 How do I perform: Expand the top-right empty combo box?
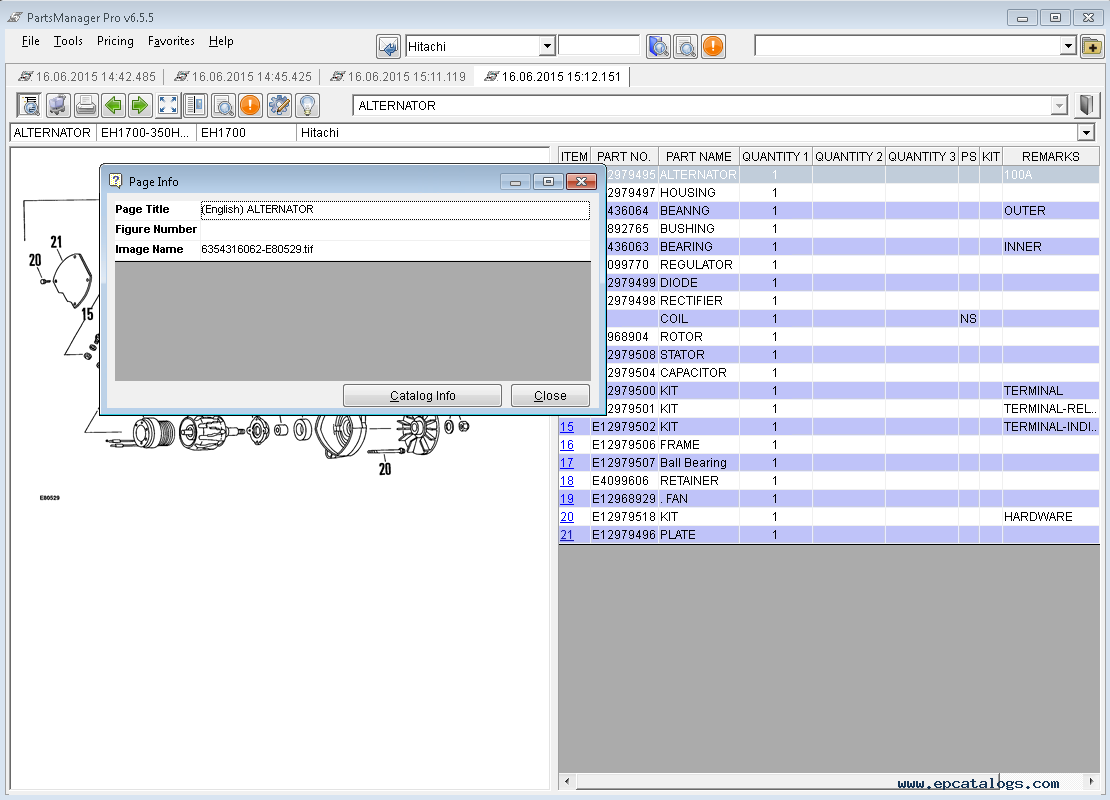(1067, 46)
